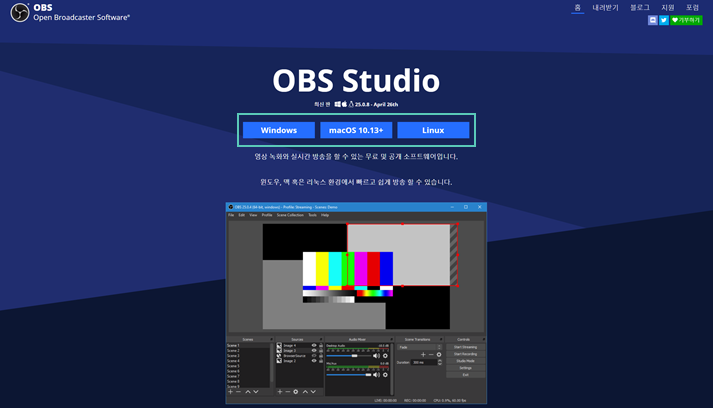Screen dimensions: 713x408
Task: Click the Duration stepper arrows
Action: coord(440,363)
